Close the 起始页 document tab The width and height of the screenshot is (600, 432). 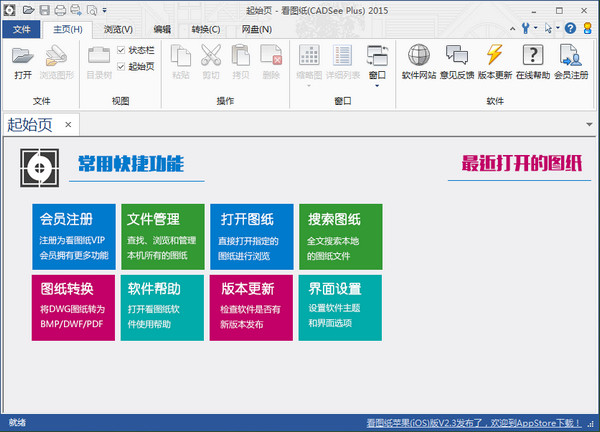click(x=68, y=125)
